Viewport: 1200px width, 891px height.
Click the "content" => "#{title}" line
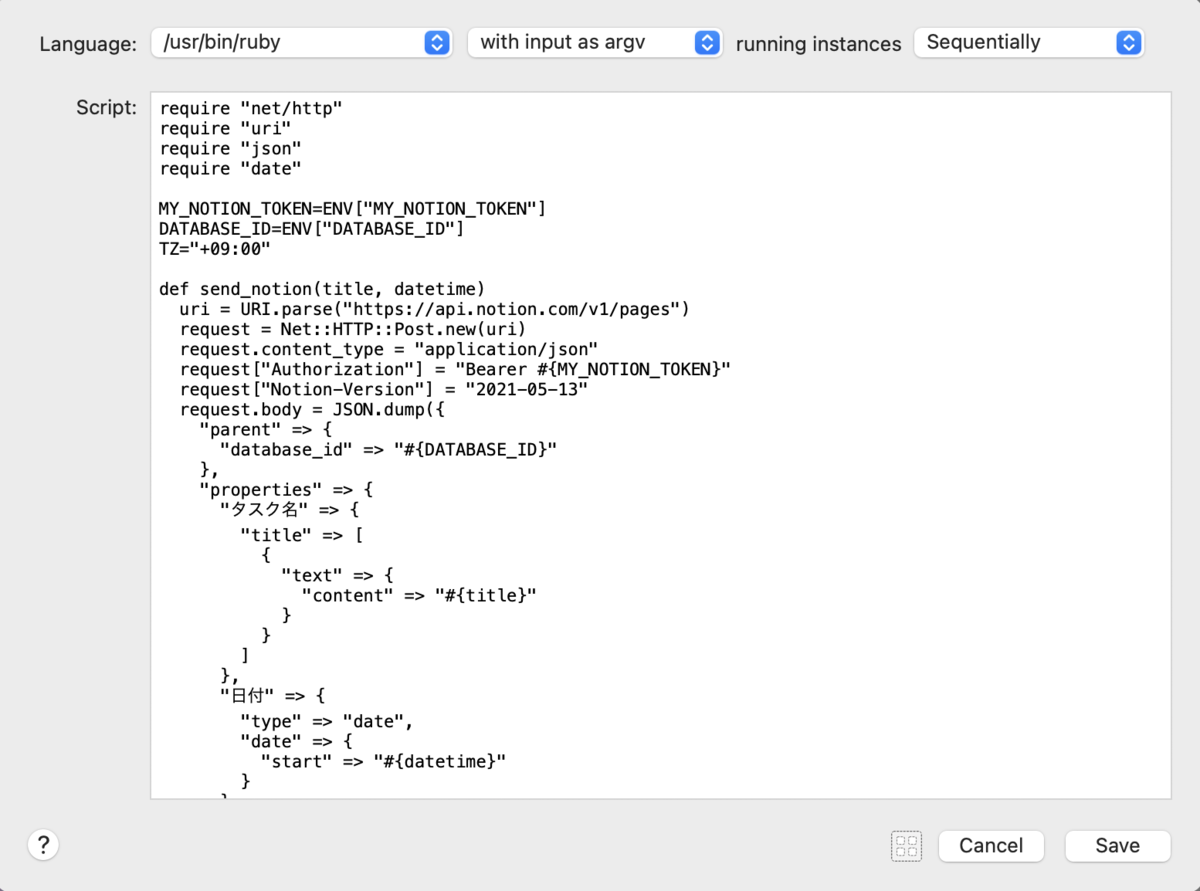click(x=420, y=595)
